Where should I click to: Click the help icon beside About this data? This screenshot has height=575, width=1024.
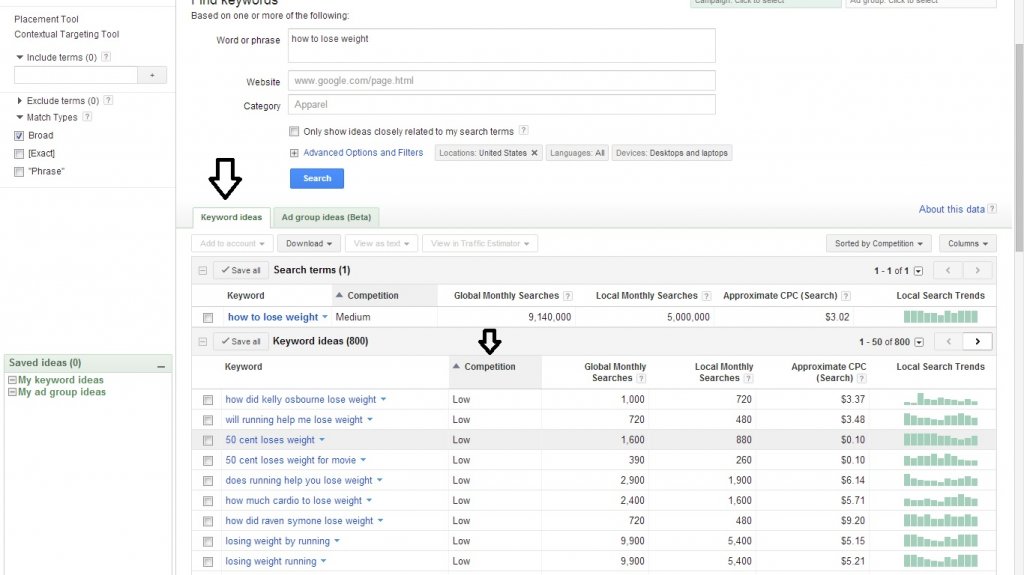992,209
